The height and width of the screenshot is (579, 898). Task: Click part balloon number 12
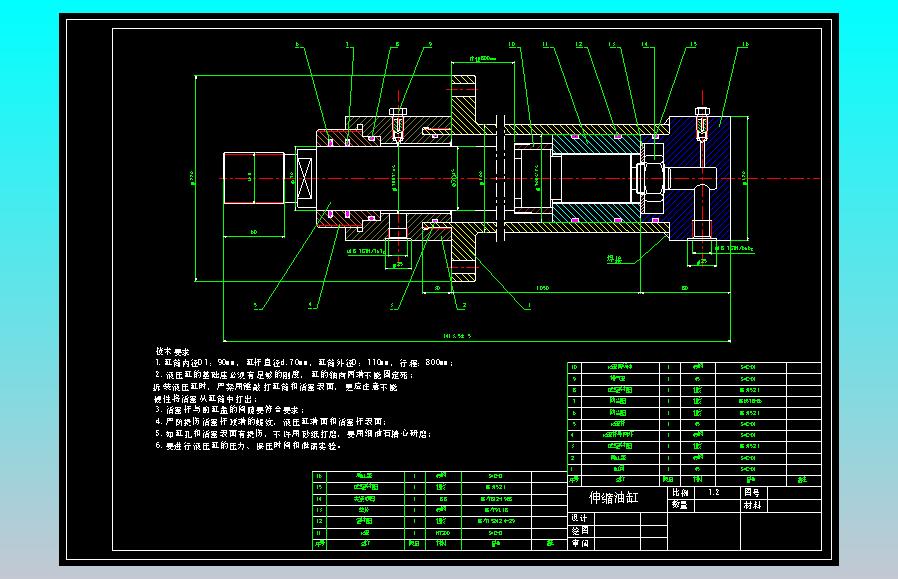click(579, 44)
